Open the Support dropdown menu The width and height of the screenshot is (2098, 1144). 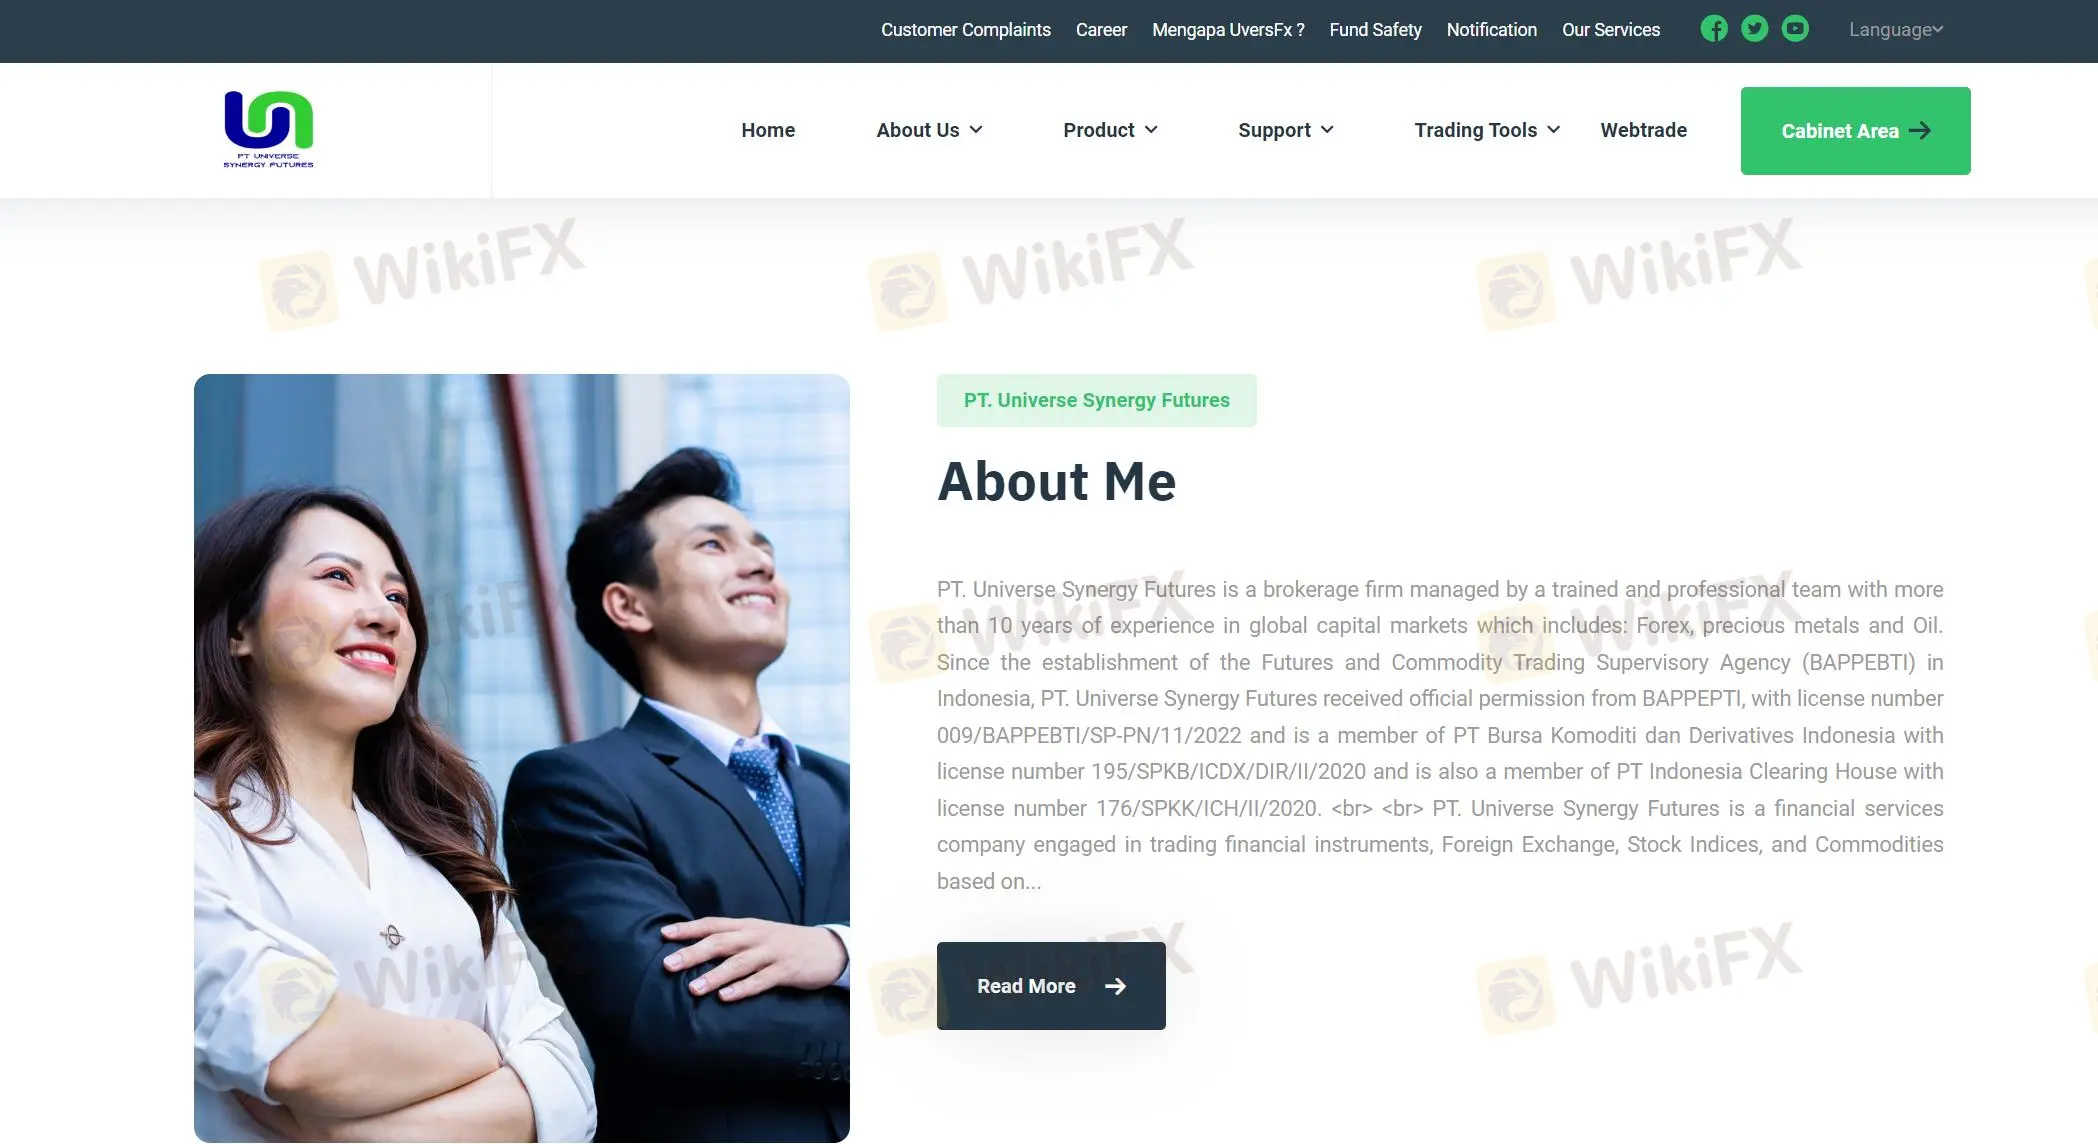1285,130
